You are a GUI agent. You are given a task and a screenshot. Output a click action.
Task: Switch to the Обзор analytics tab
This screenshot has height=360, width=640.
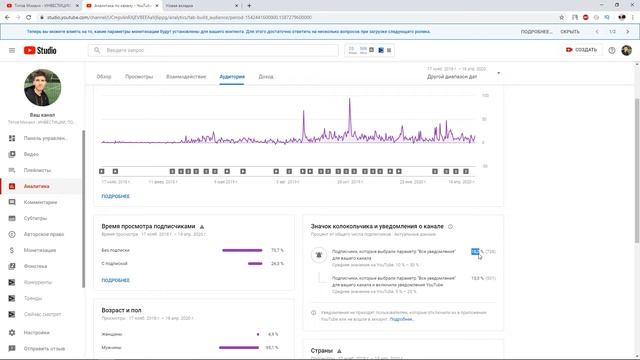point(104,77)
